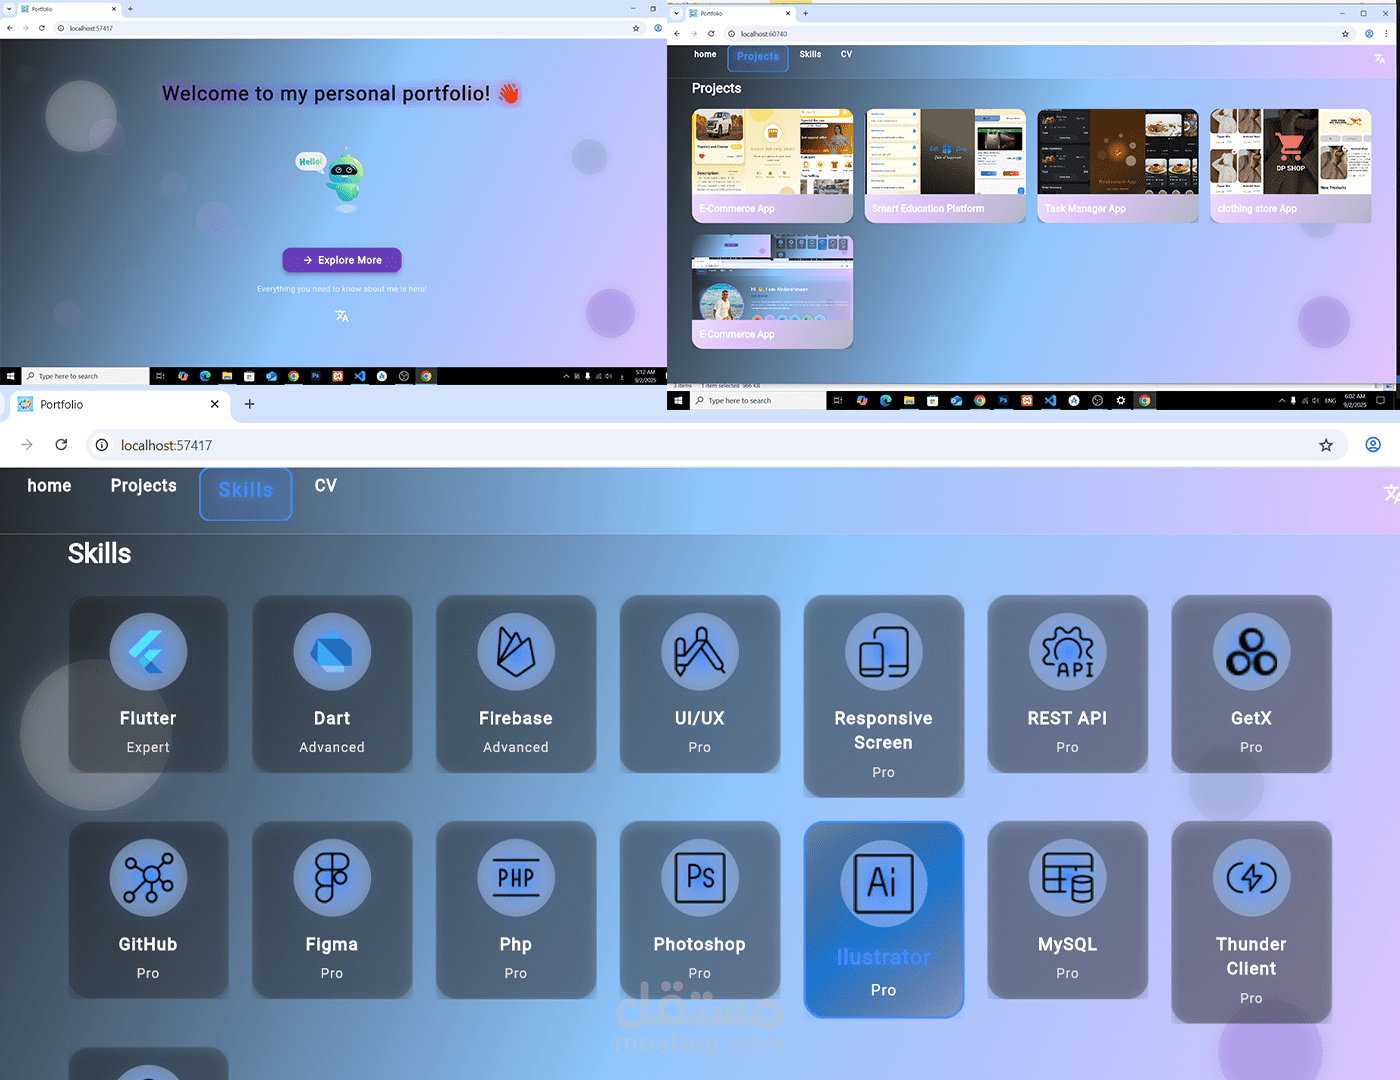Screen dimensions: 1400x1080
Task: Select the Thunder Client lightning icon
Action: coord(1251,877)
